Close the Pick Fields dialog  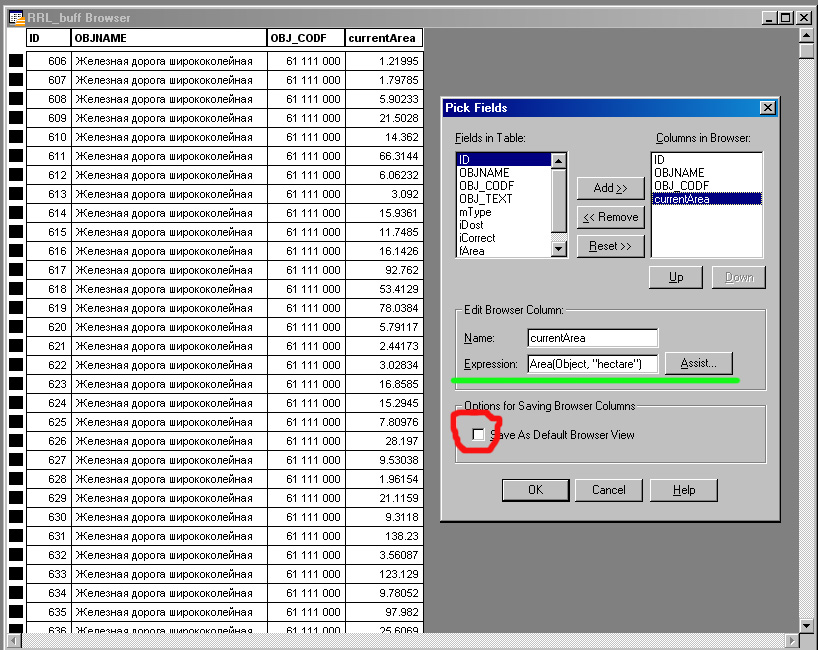pos(767,108)
